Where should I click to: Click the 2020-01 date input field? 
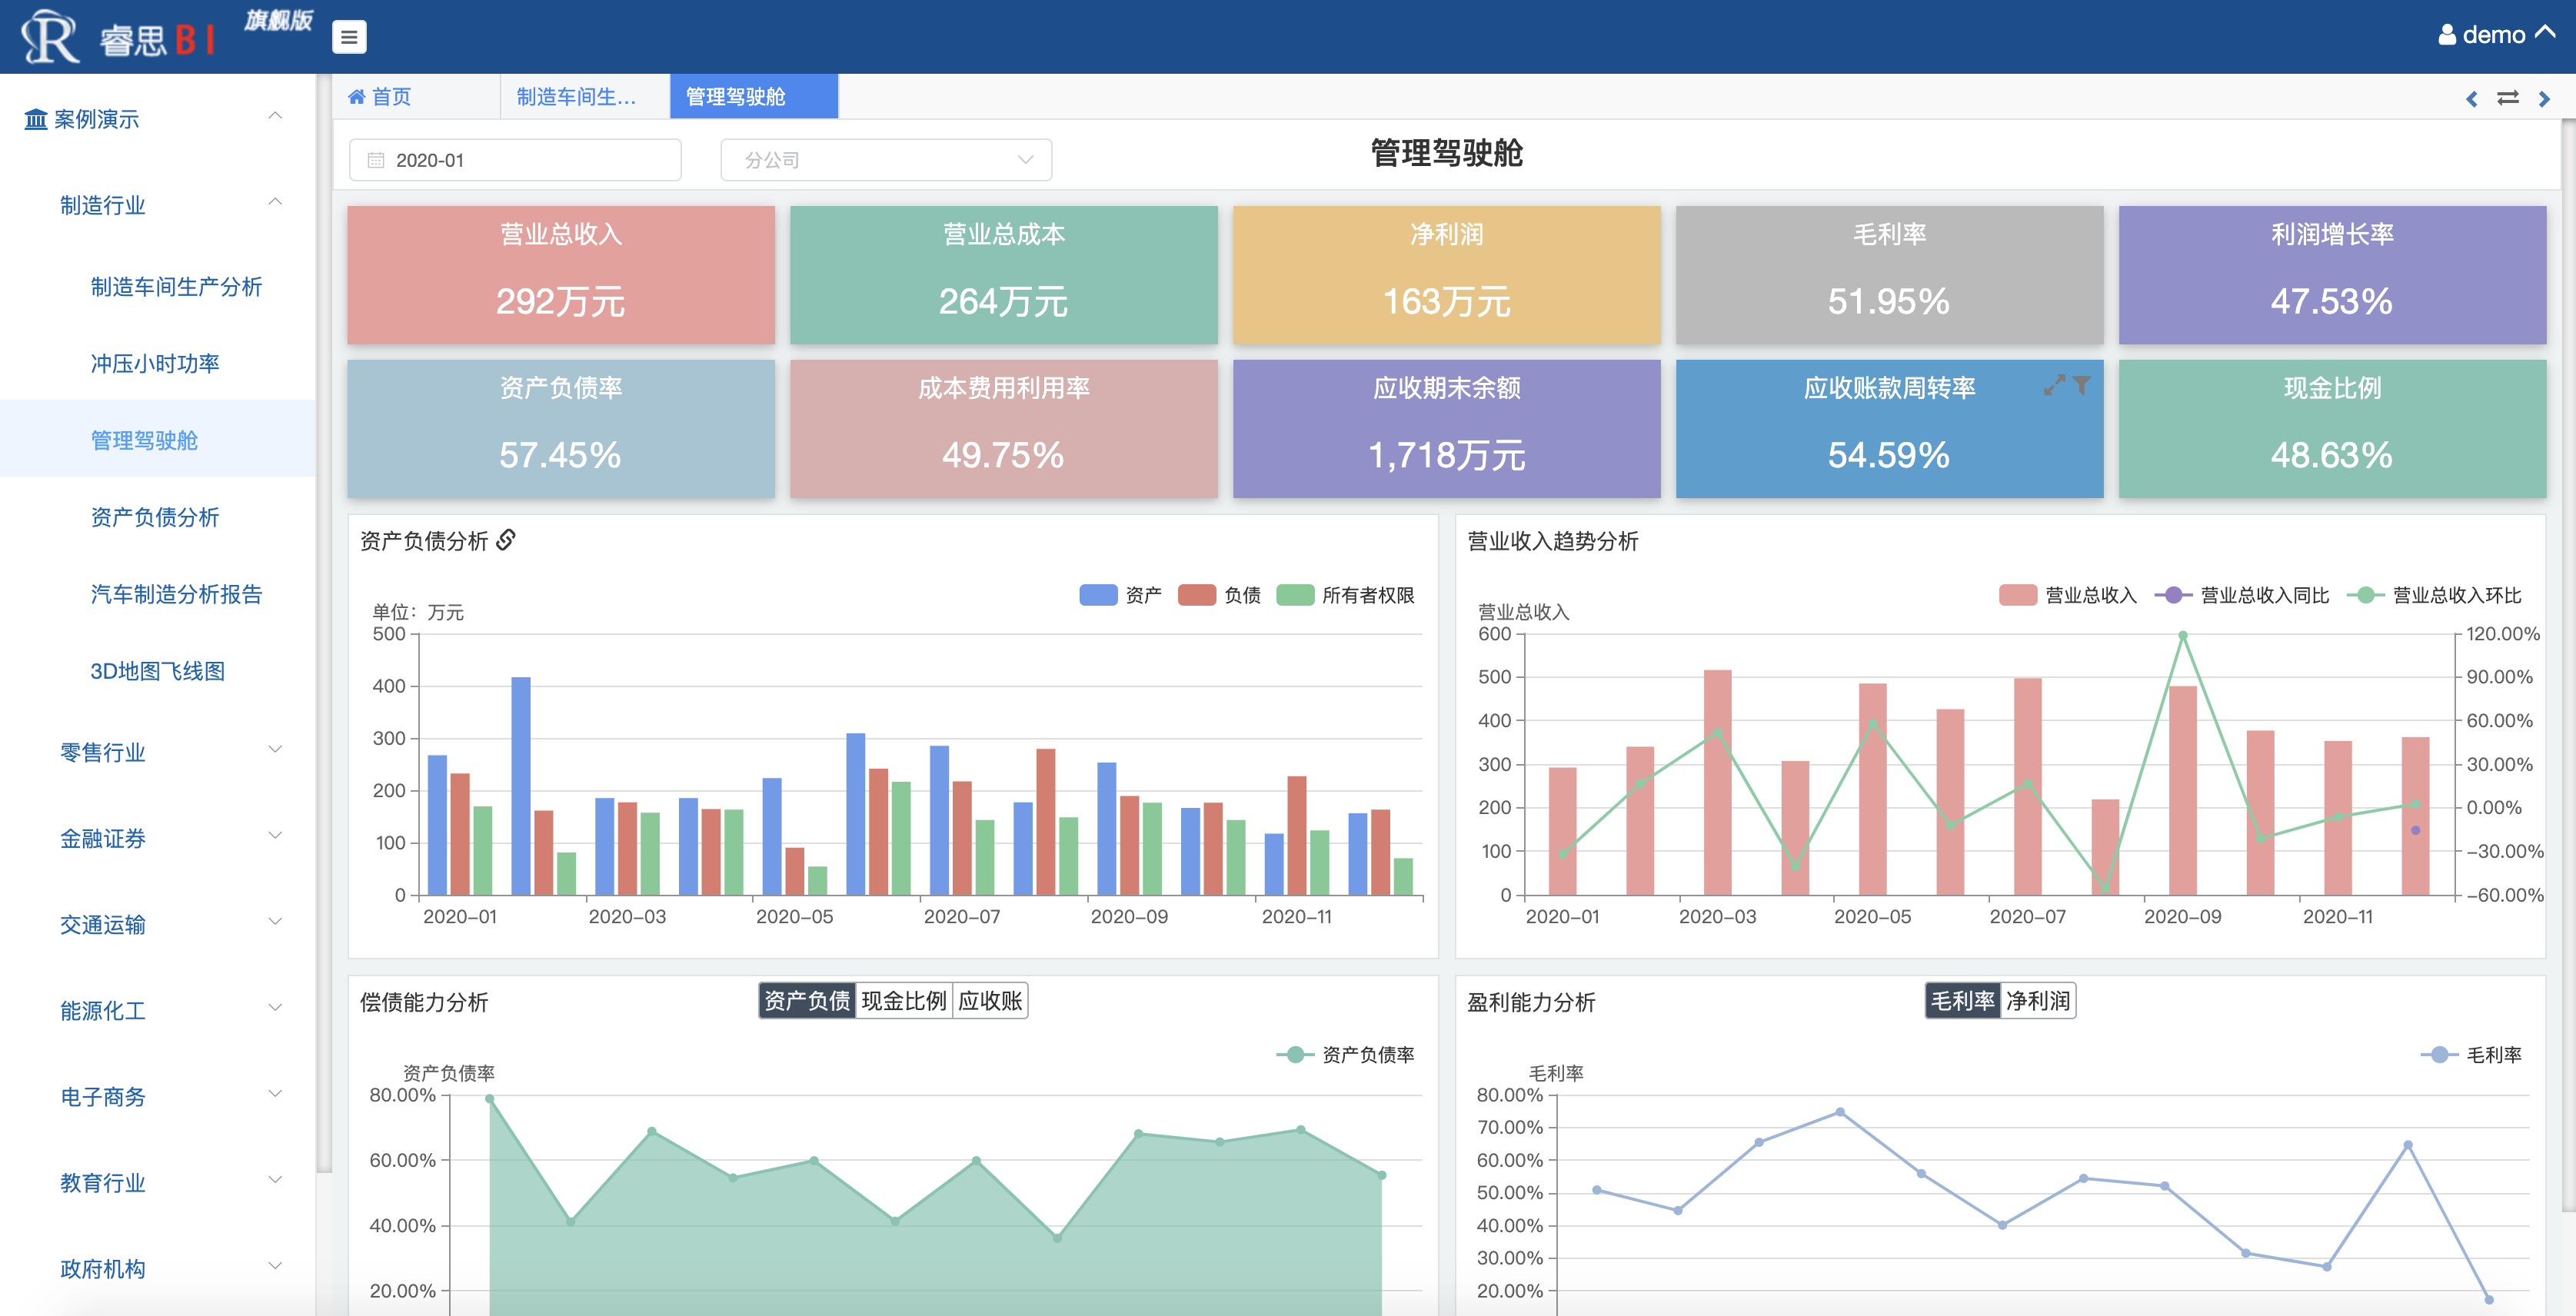515,160
